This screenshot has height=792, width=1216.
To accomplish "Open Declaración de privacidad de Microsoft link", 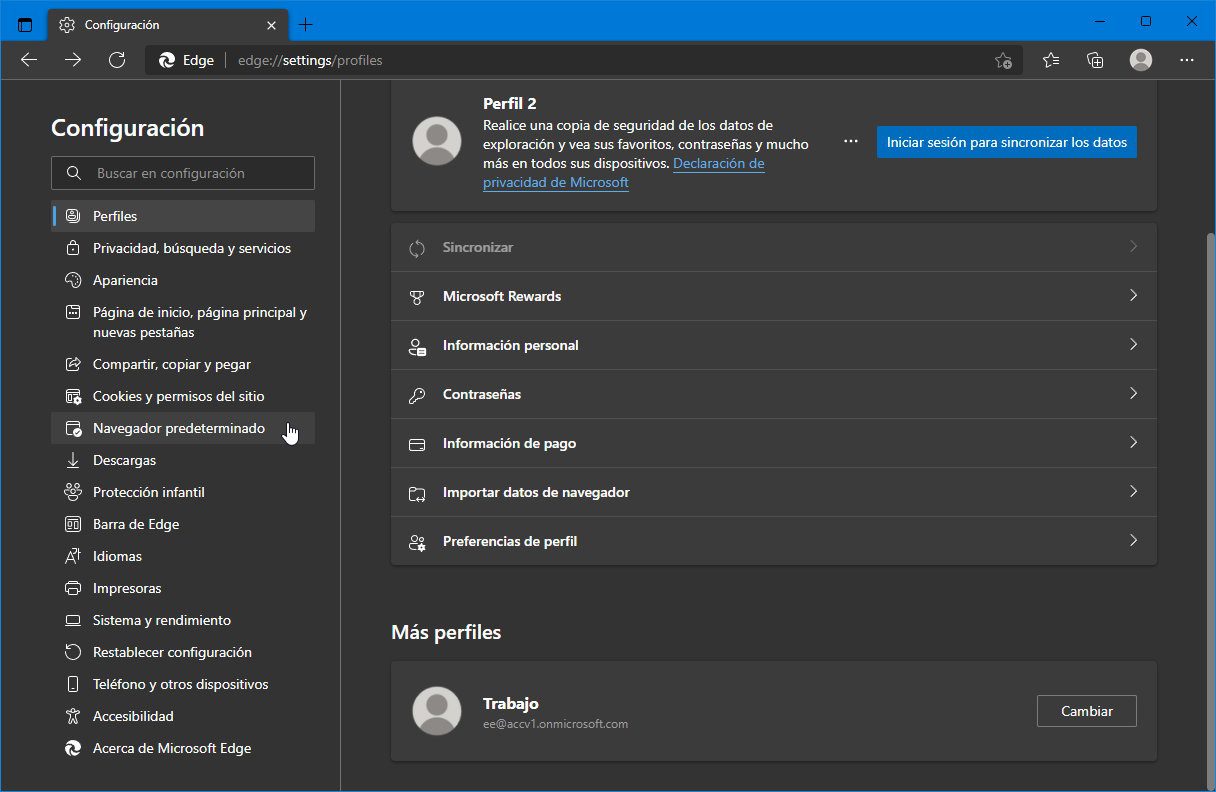I will [x=624, y=173].
